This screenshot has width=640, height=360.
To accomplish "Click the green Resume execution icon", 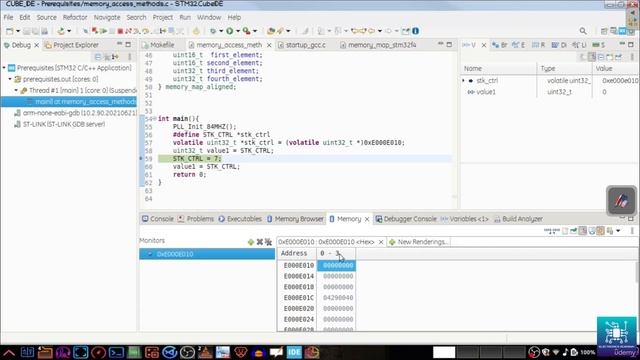I will [x=103, y=31].
